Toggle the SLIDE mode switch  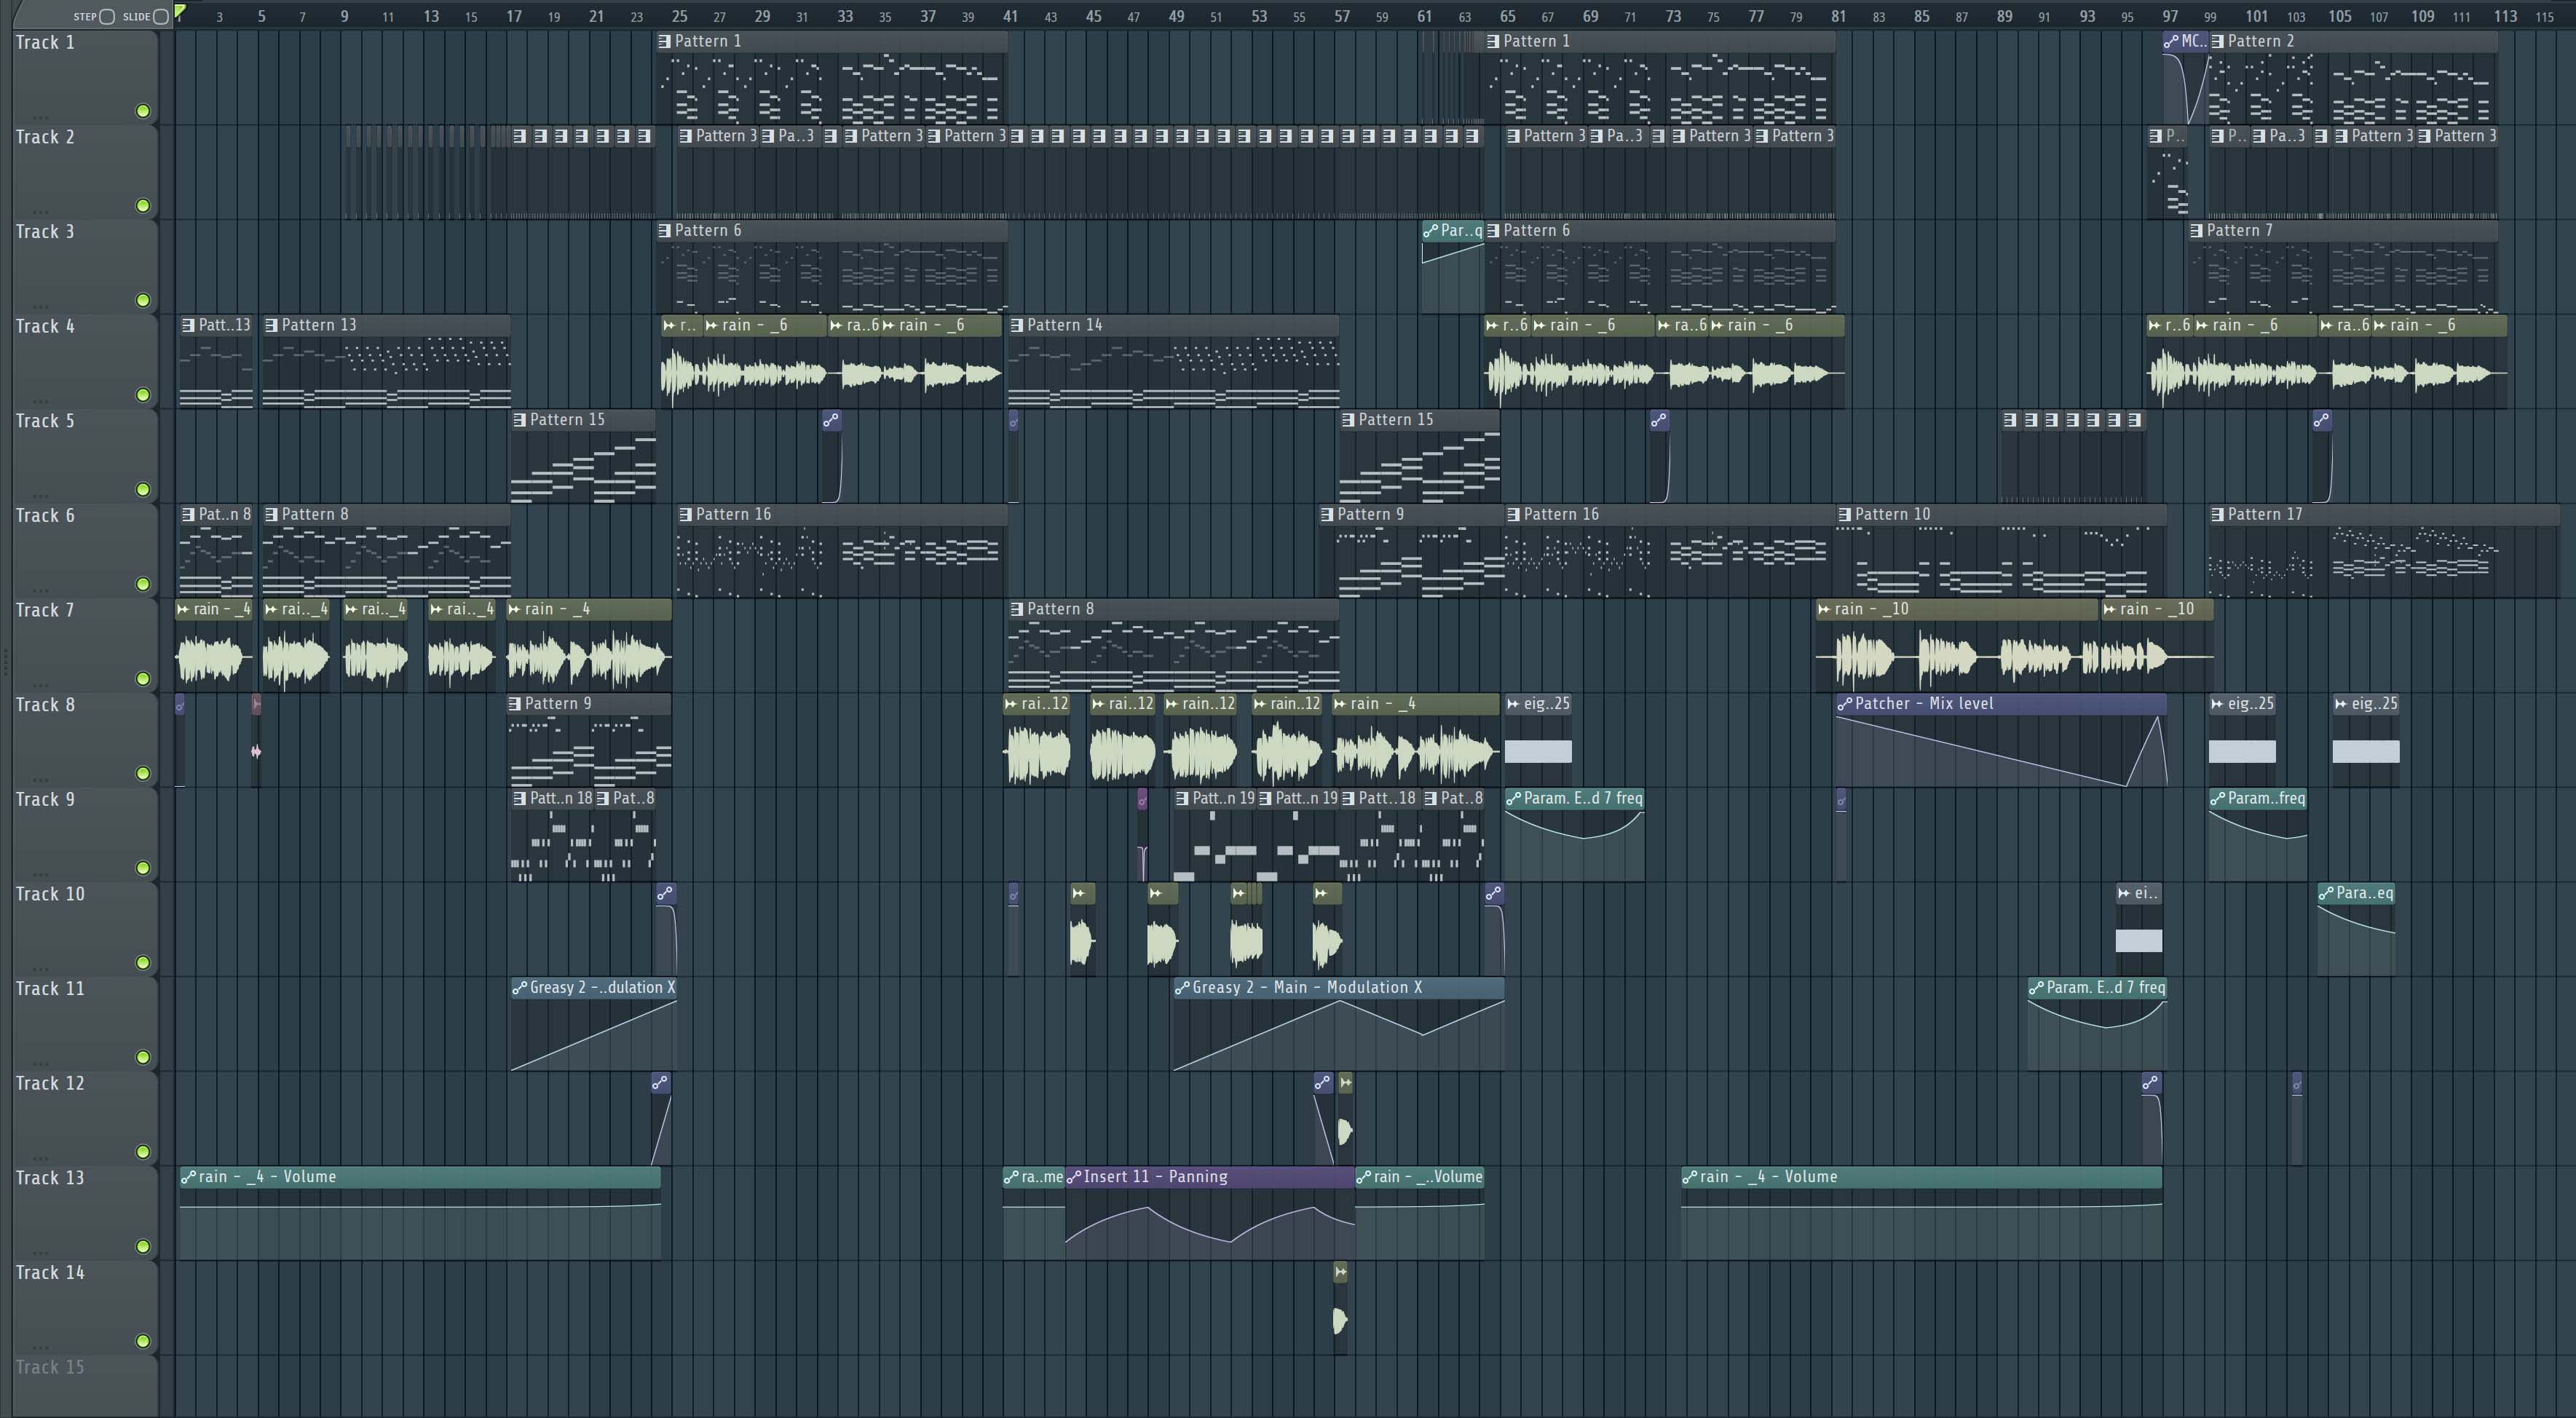click(160, 16)
